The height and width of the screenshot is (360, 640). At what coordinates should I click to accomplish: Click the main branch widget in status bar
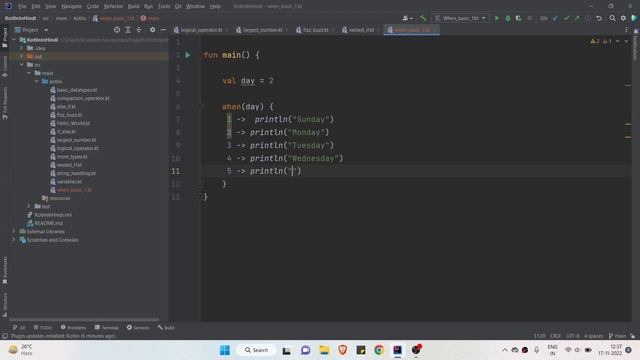[x=617, y=336]
